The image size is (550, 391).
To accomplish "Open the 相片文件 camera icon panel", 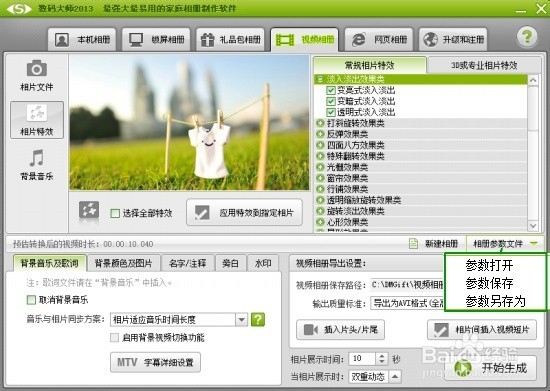I will click(x=36, y=76).
